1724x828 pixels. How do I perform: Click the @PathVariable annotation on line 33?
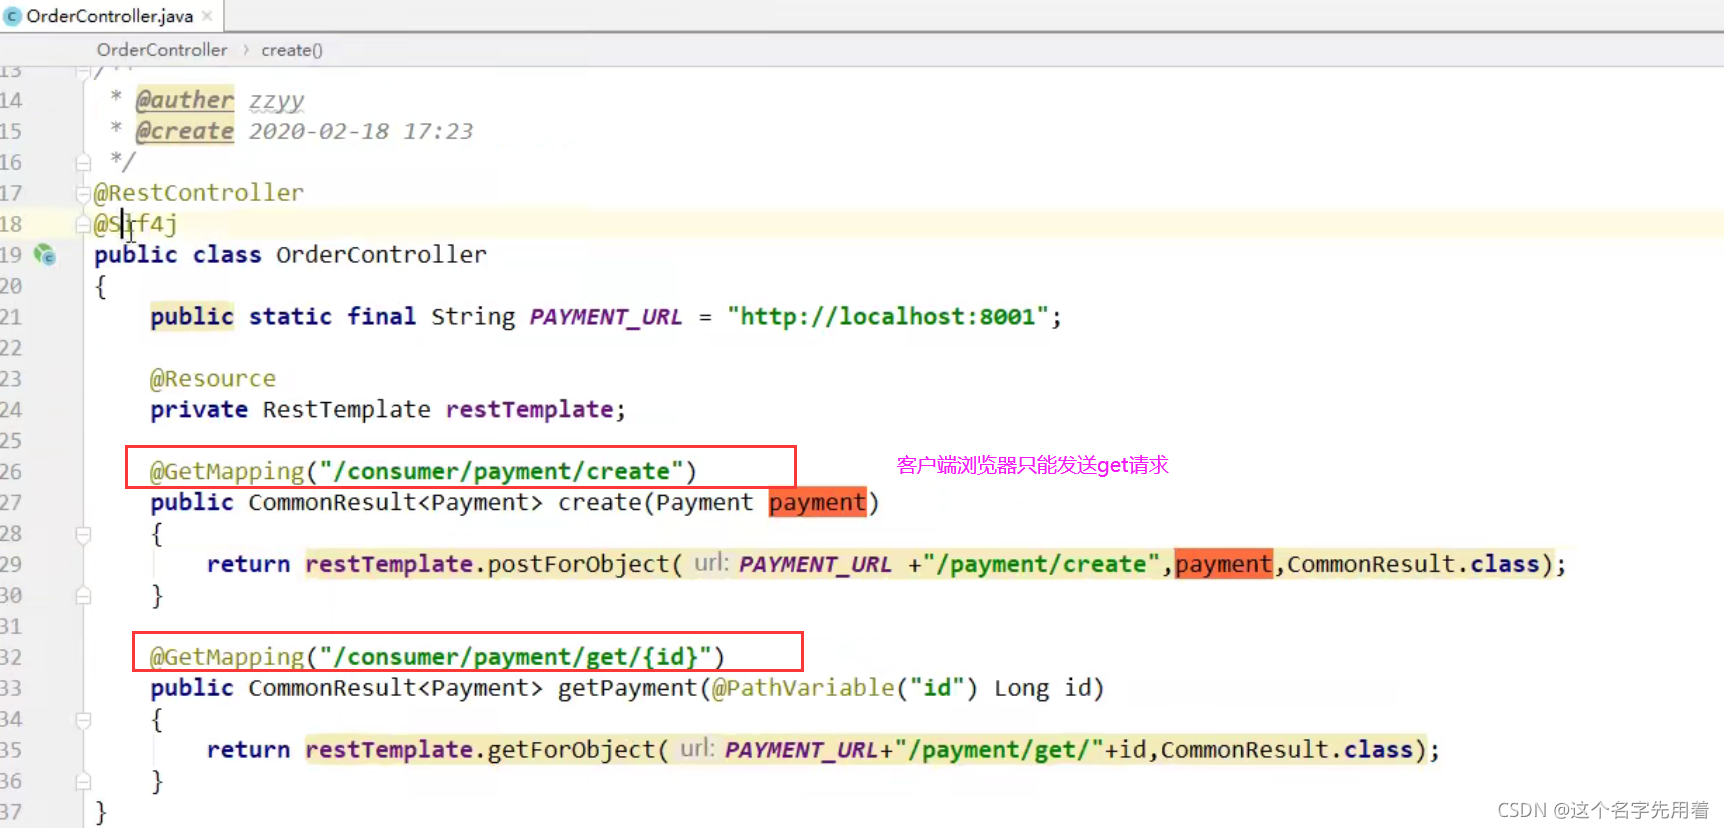pyautogui.click(x=803, y=688)
